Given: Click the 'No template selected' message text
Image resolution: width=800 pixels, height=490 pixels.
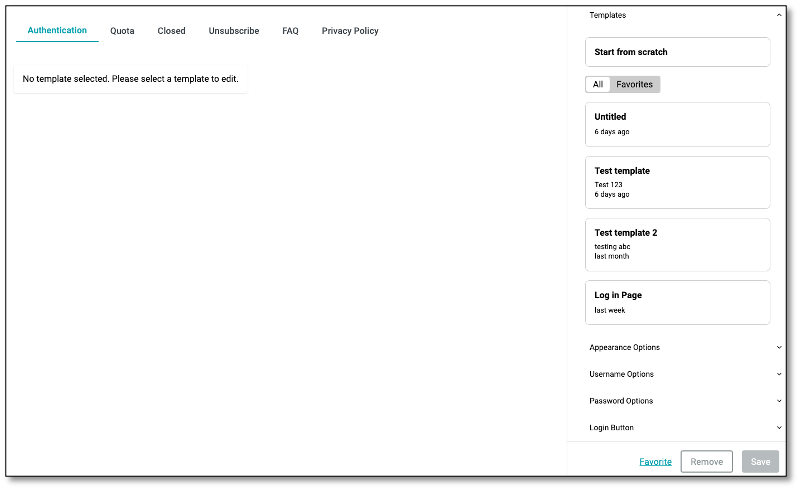Looking at the screenshot, I should [131, 79].
